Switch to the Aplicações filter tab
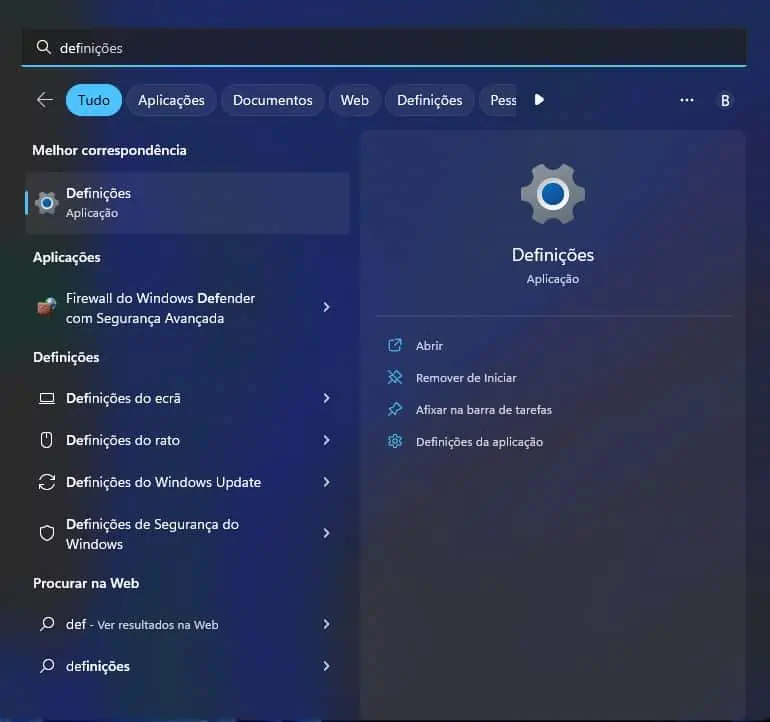The height and width of the screenshot is (722, 770). [171, 100]
